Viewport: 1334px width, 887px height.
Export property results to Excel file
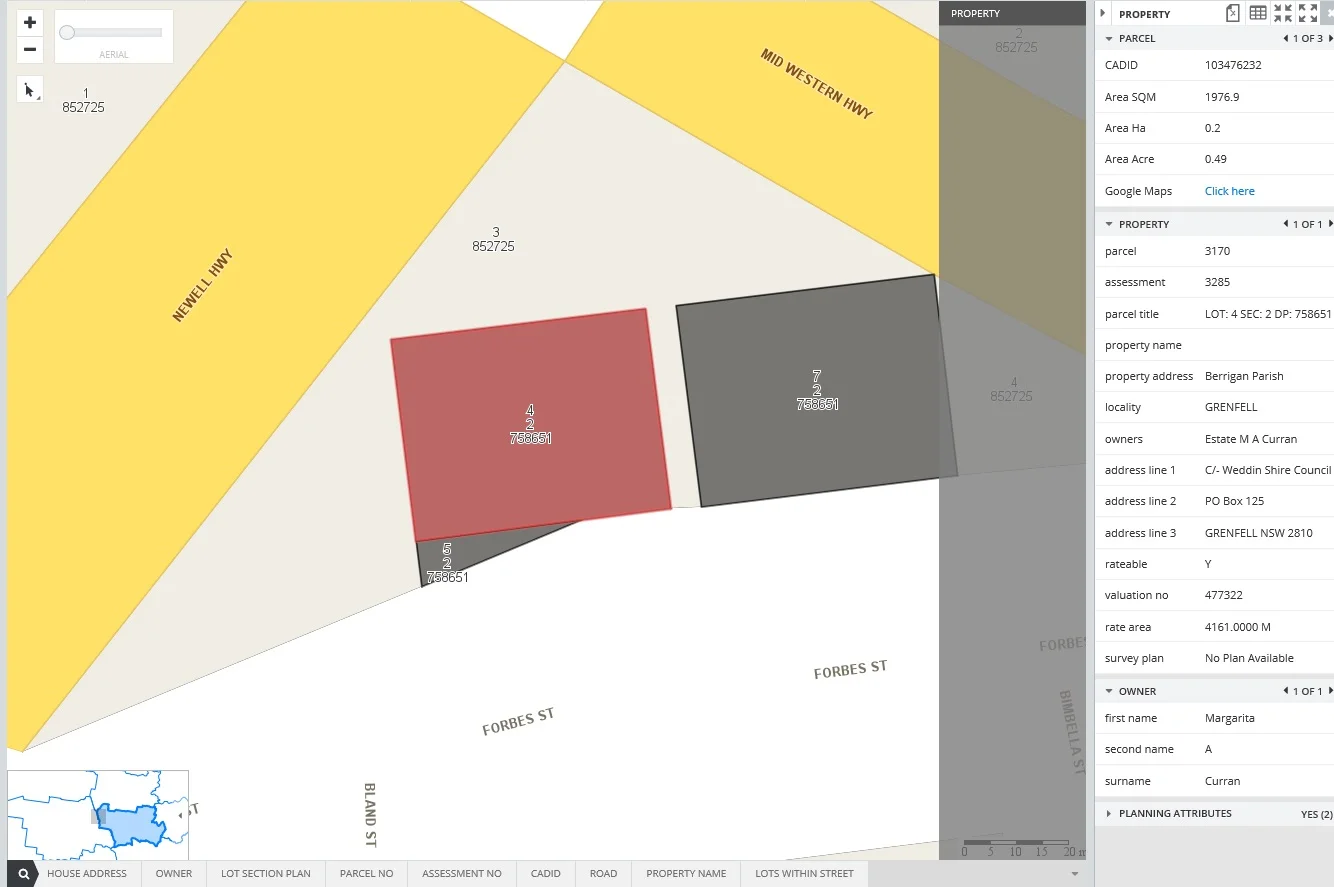[x=1233, y=13]
